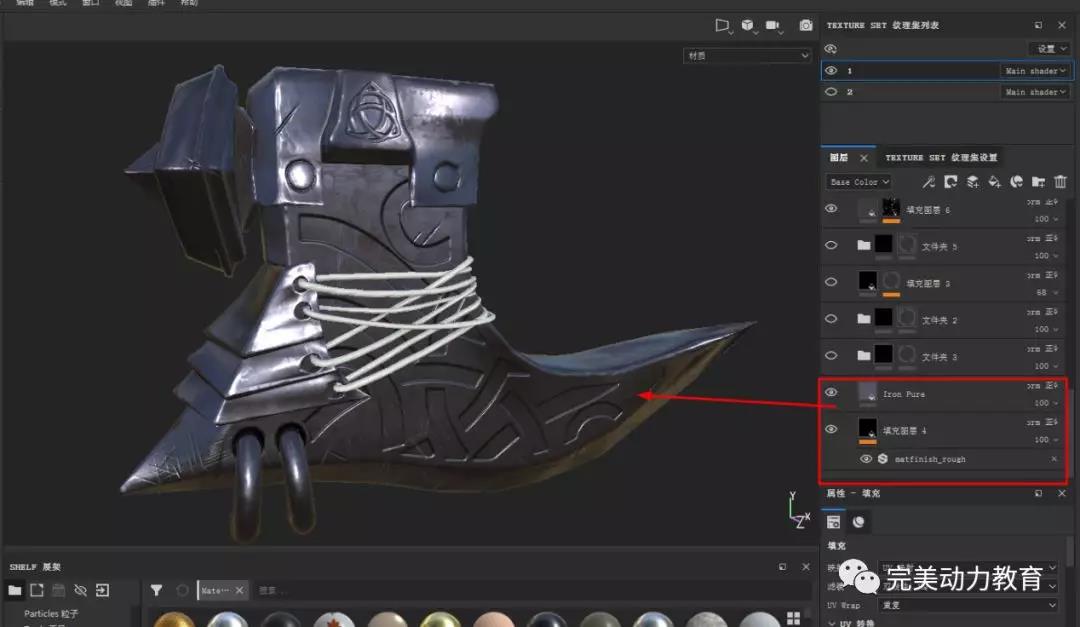Click the add folder icon in layers toolbar

coord(1038,182)
